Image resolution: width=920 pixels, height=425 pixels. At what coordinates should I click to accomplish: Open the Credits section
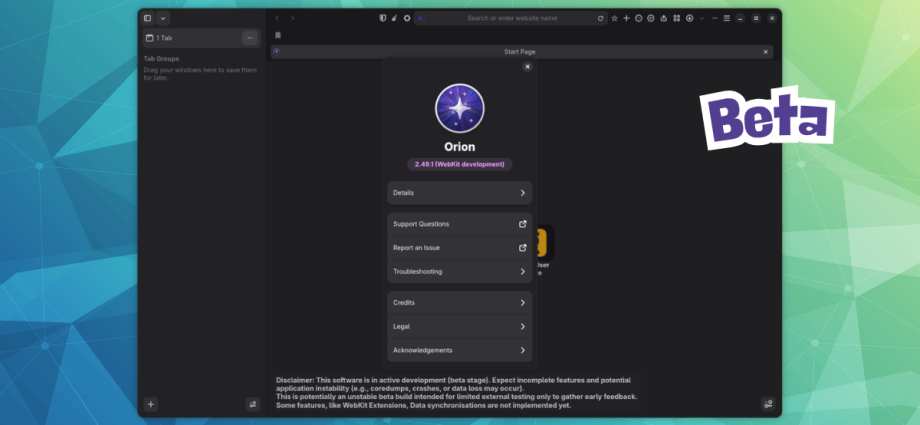tap(459, 302)
